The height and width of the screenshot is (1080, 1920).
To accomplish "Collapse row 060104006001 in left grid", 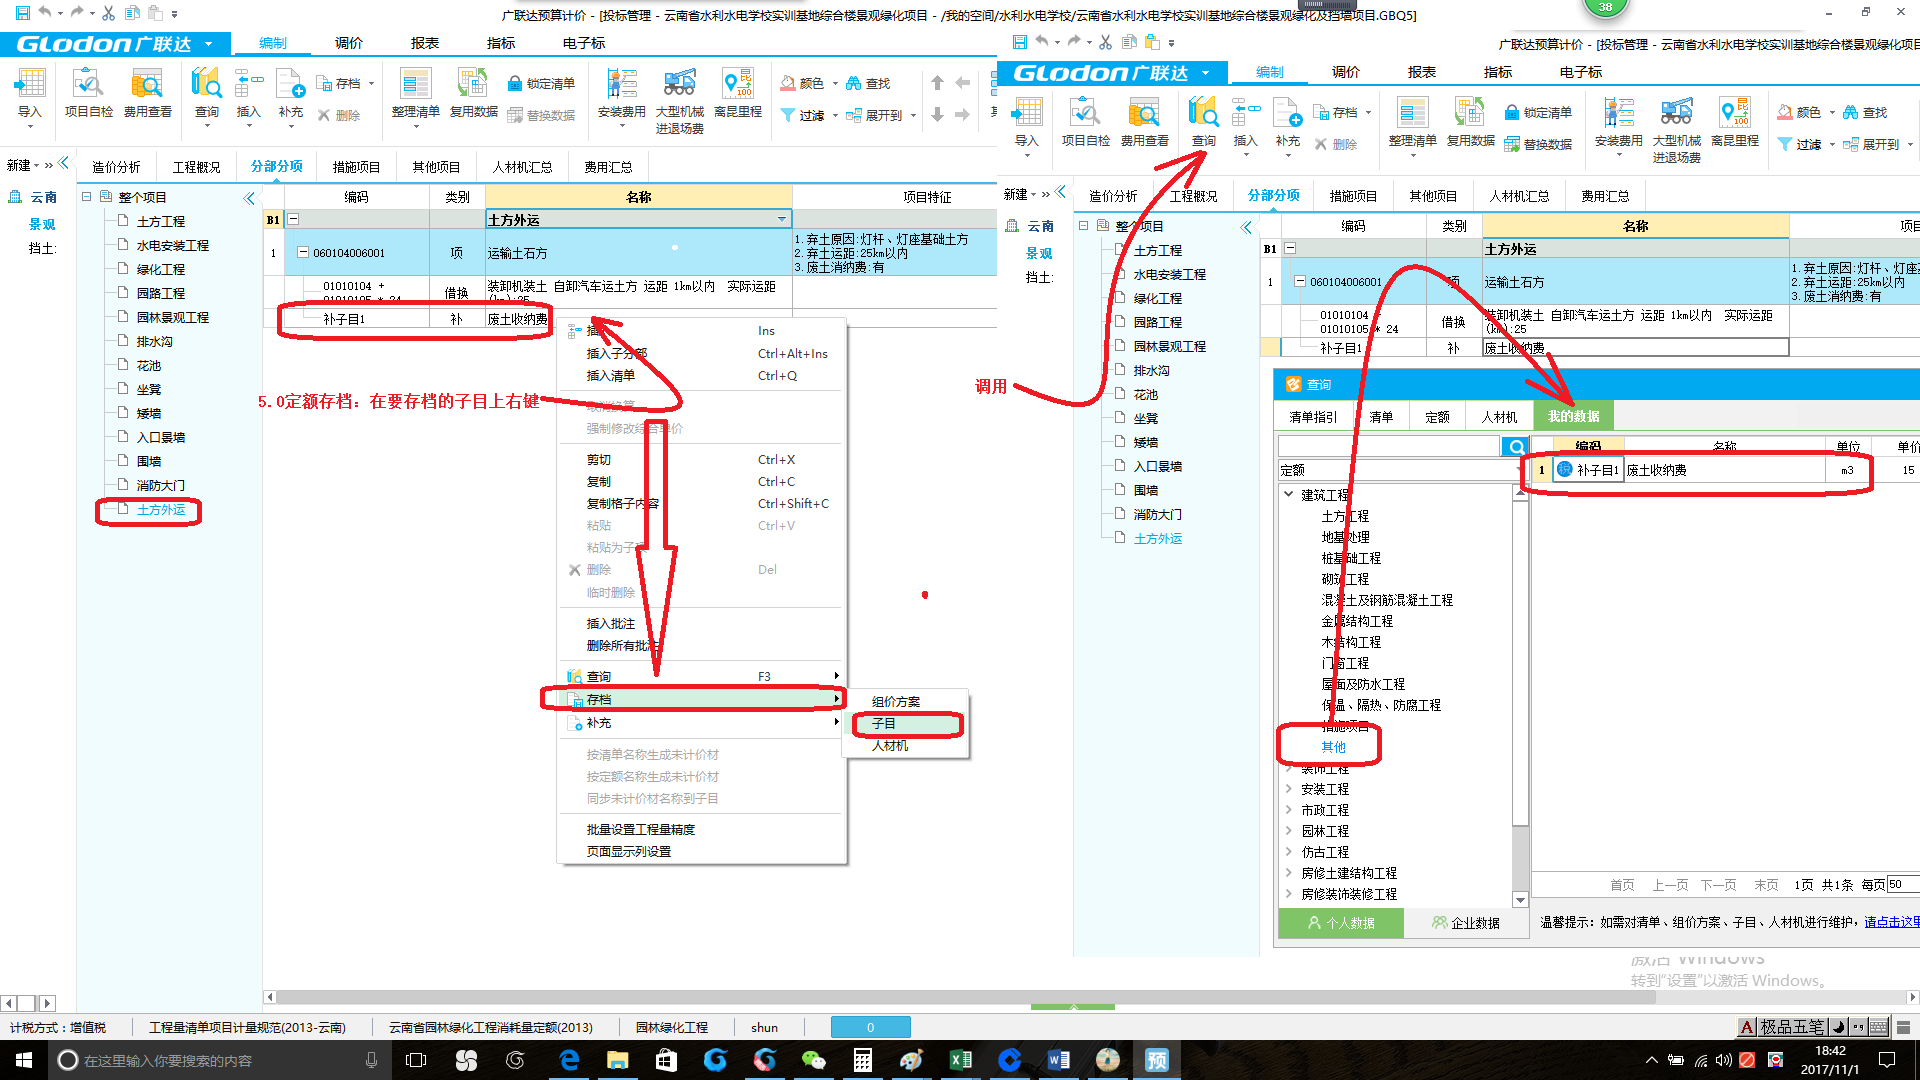I will 303,252.
